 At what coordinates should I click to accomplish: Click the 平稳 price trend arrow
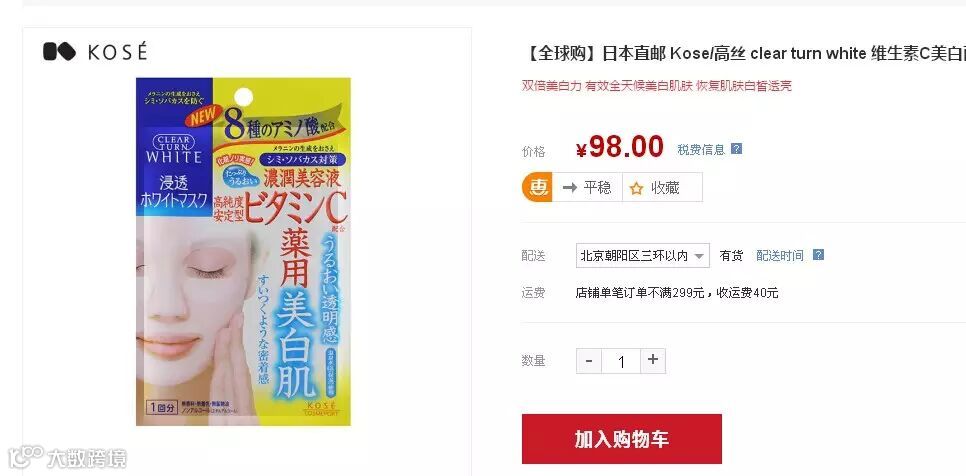pos(569,188)
